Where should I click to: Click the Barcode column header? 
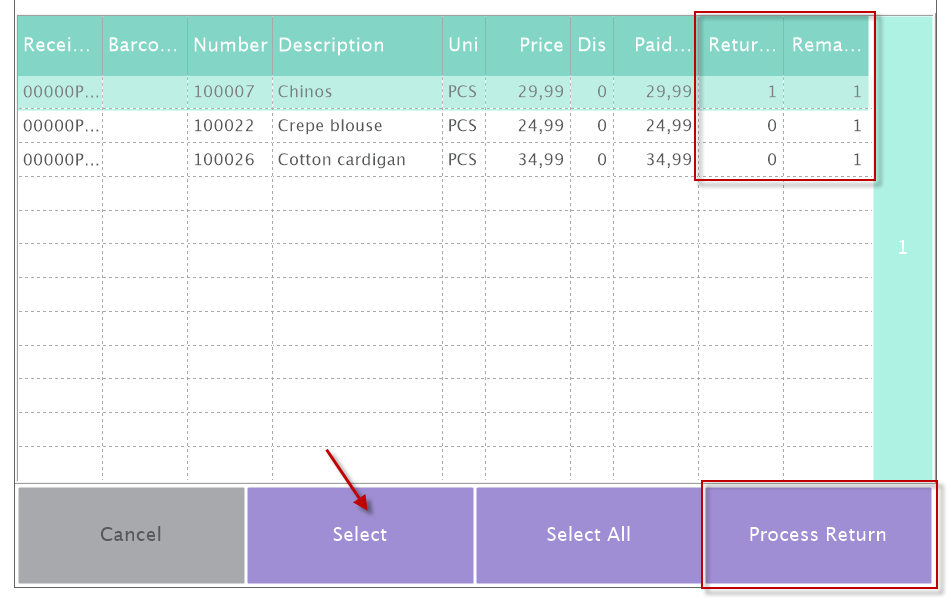(144, 45)
